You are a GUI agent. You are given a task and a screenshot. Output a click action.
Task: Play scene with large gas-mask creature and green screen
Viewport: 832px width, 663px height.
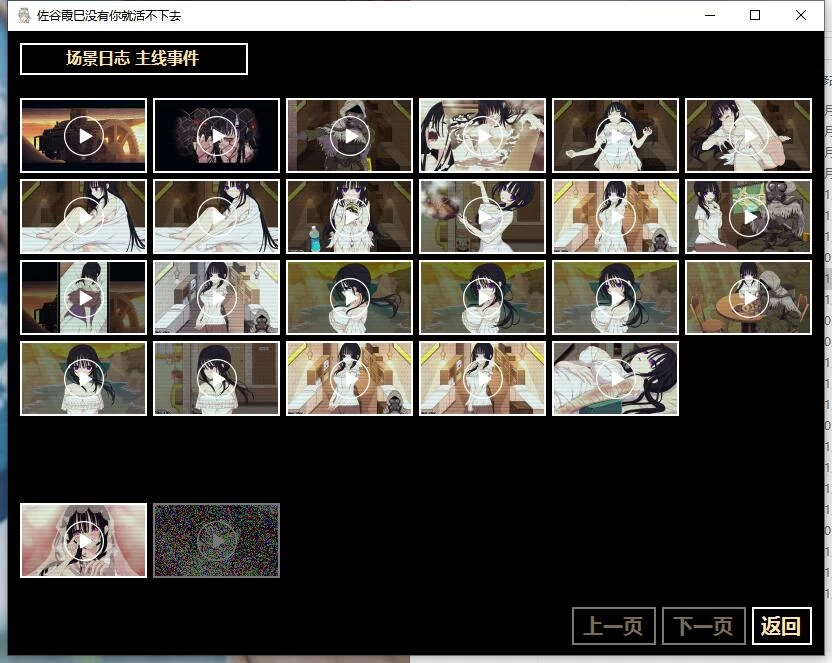pyautogui.click(x=748, y=216)
